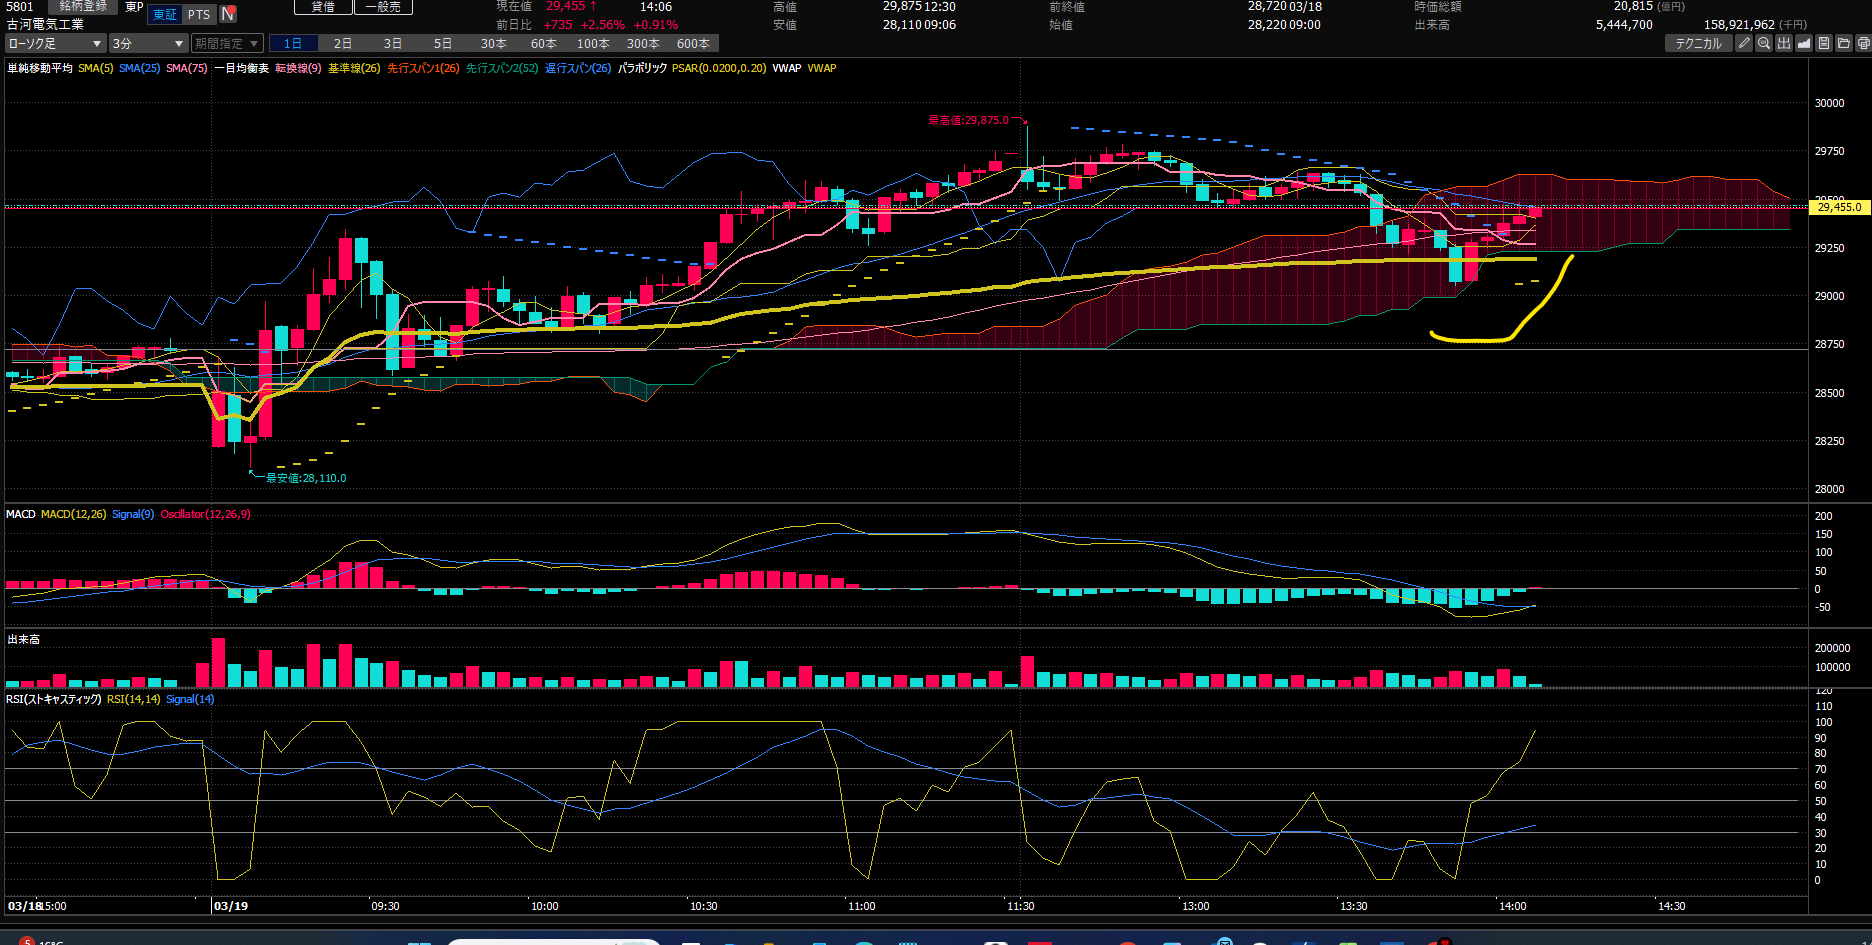This screenshot has width=1872, height=945.
Task: Open the テクニカル settings button
Action: [1698, 43]
